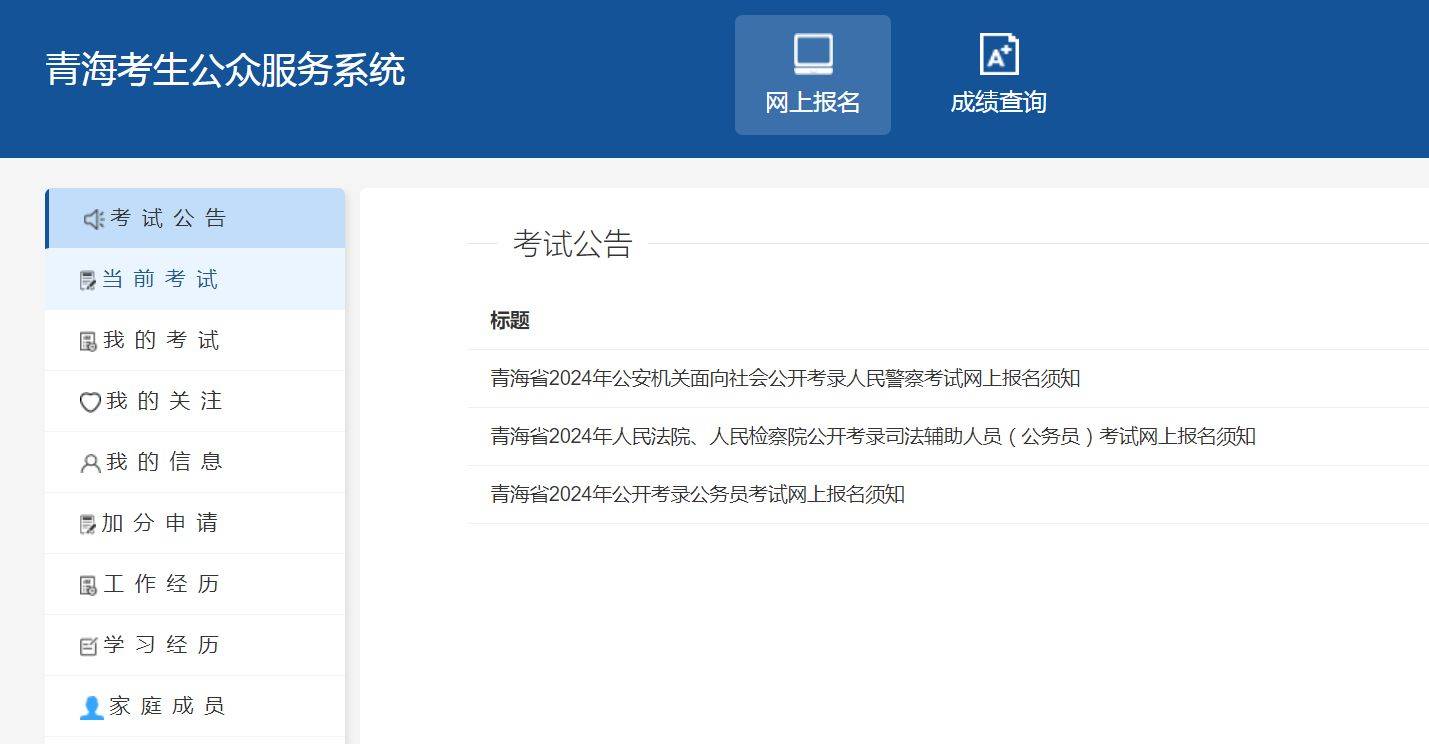Go to 工作经历 in the sidebar menu
1429x744 pixels.
(161, 584)
